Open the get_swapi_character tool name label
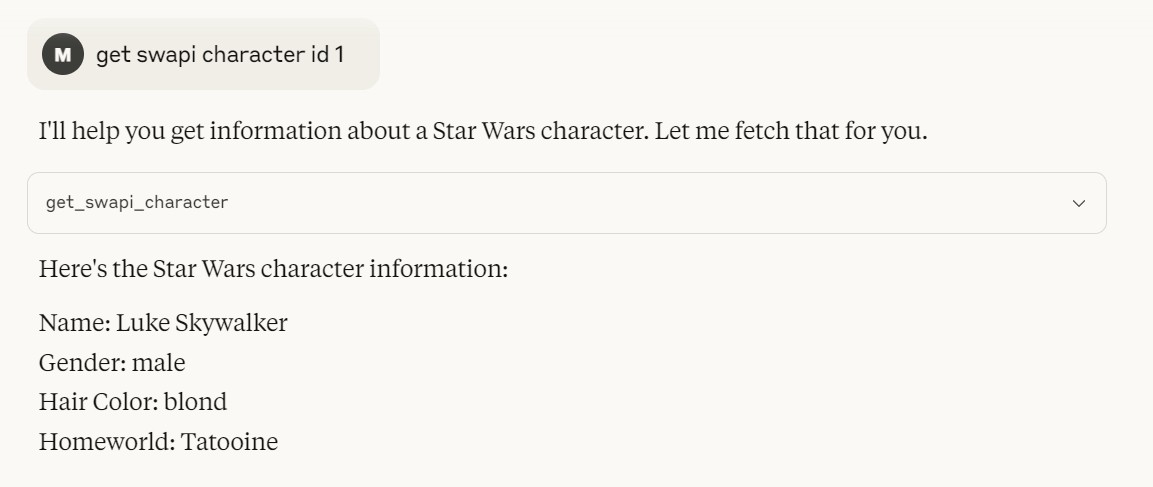This screenshot has height=487, width=1153. (x=137, y=203)
